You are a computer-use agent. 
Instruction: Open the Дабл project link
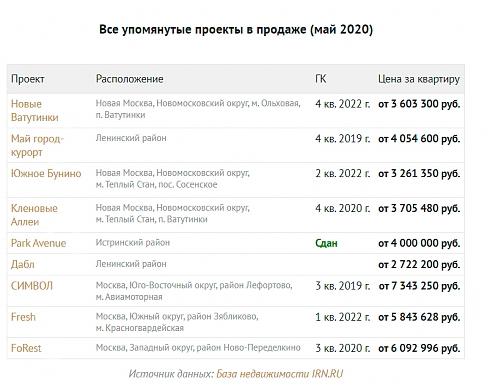(x=23, y=264)
